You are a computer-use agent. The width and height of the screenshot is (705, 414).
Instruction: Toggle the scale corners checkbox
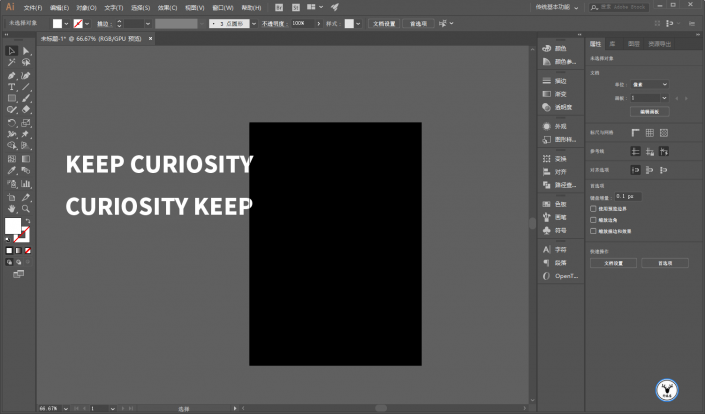coord(593,220)
